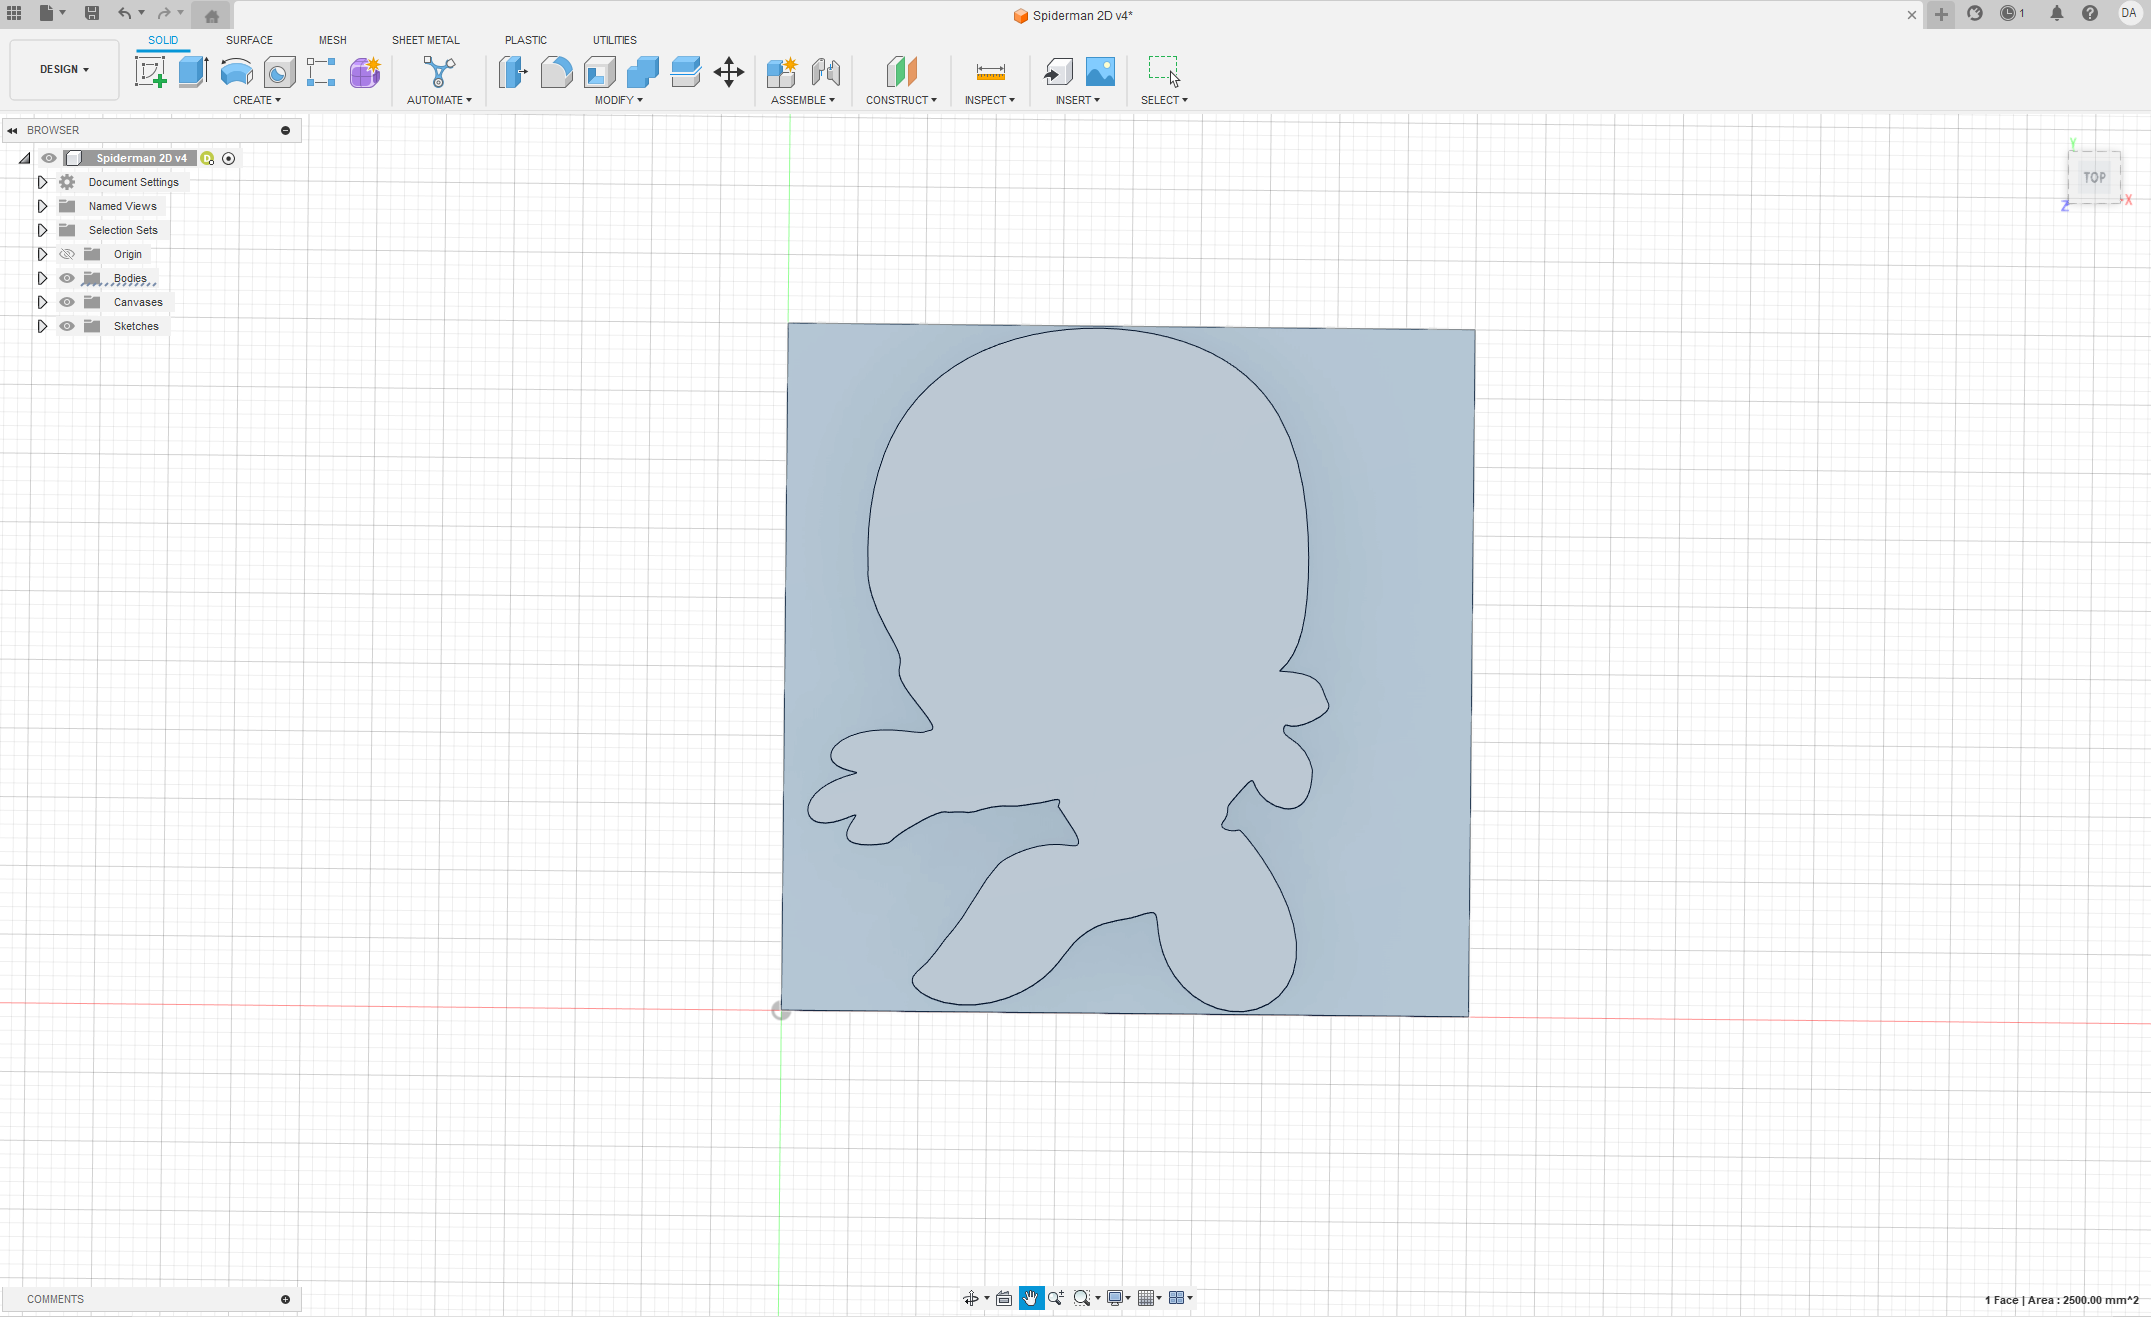This screenshot has height=1317, width=2151.
Task: Toggle visibility of Spiderman 2D v4 component
Action: pyautogui.click(x=49, y=158)
